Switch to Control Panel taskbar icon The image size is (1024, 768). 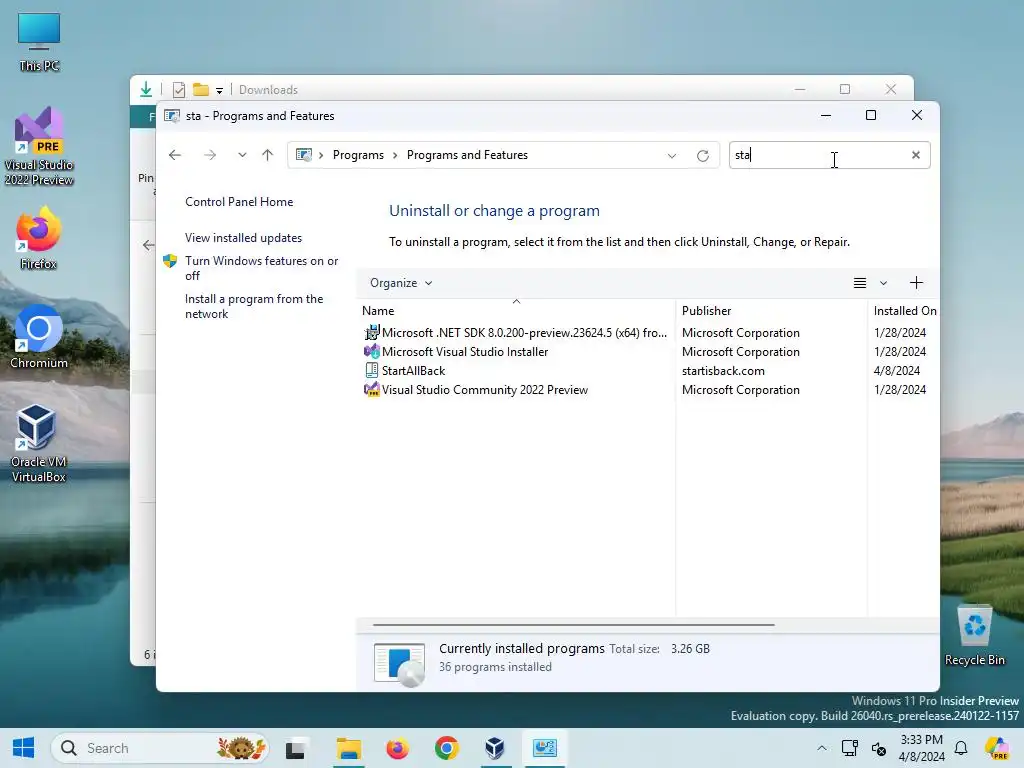(545, 748)
